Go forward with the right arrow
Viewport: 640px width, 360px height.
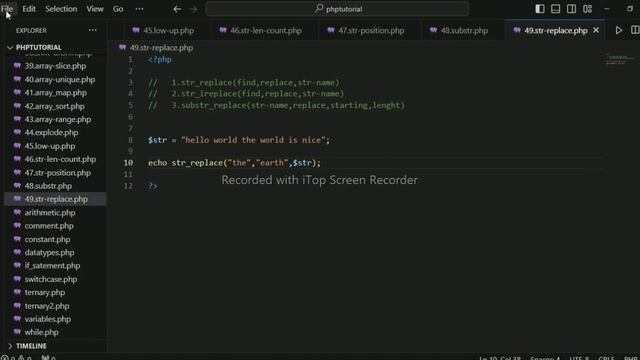click(x=193, y=9)
